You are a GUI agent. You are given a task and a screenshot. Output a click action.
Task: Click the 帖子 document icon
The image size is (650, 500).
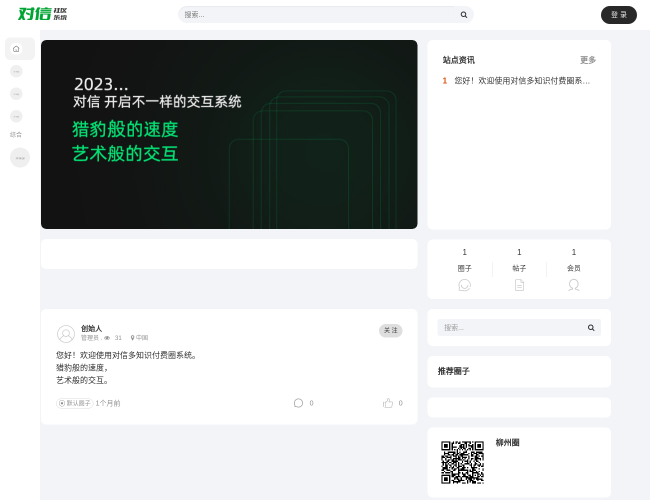pyautogui.click(x=519, y=285)
